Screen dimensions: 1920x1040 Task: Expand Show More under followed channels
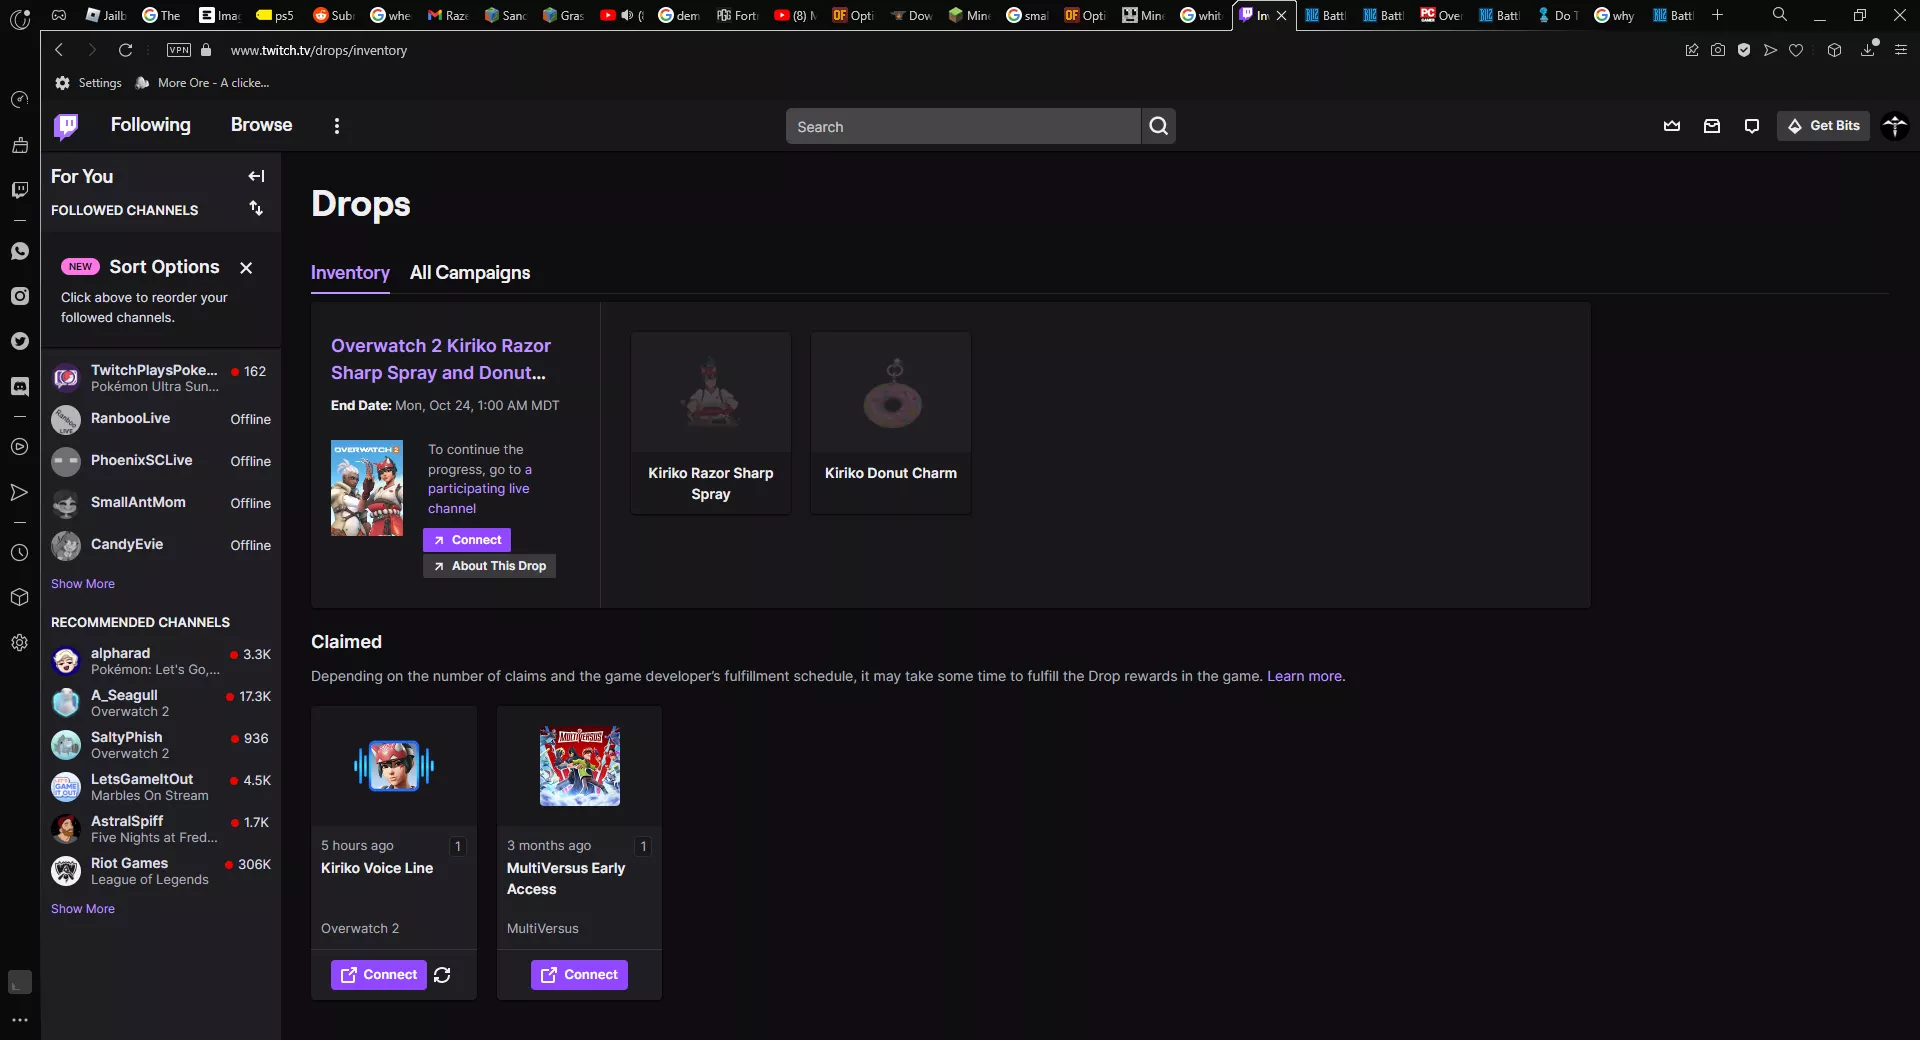pyautogui.click(x=83, y=583)
